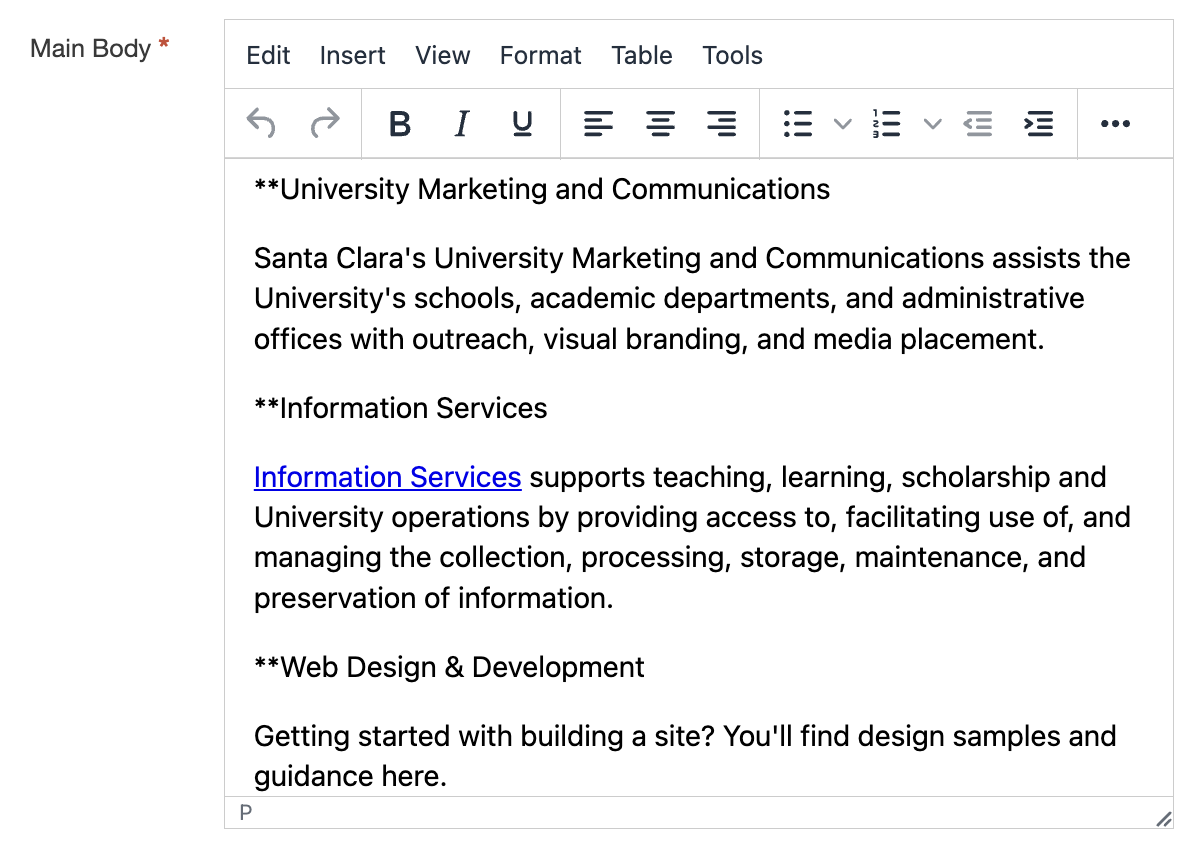Align text left

click(598, 123)
